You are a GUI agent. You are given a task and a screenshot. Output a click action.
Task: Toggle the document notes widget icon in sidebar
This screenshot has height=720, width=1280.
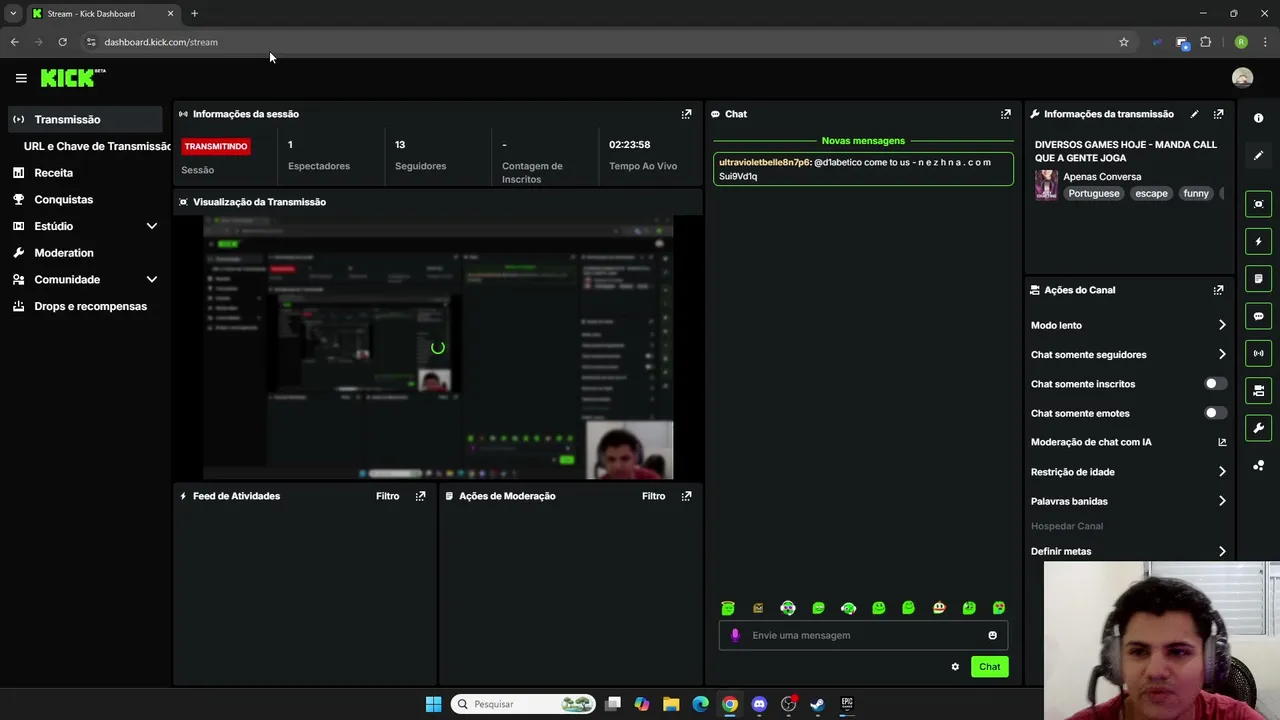1258,278
